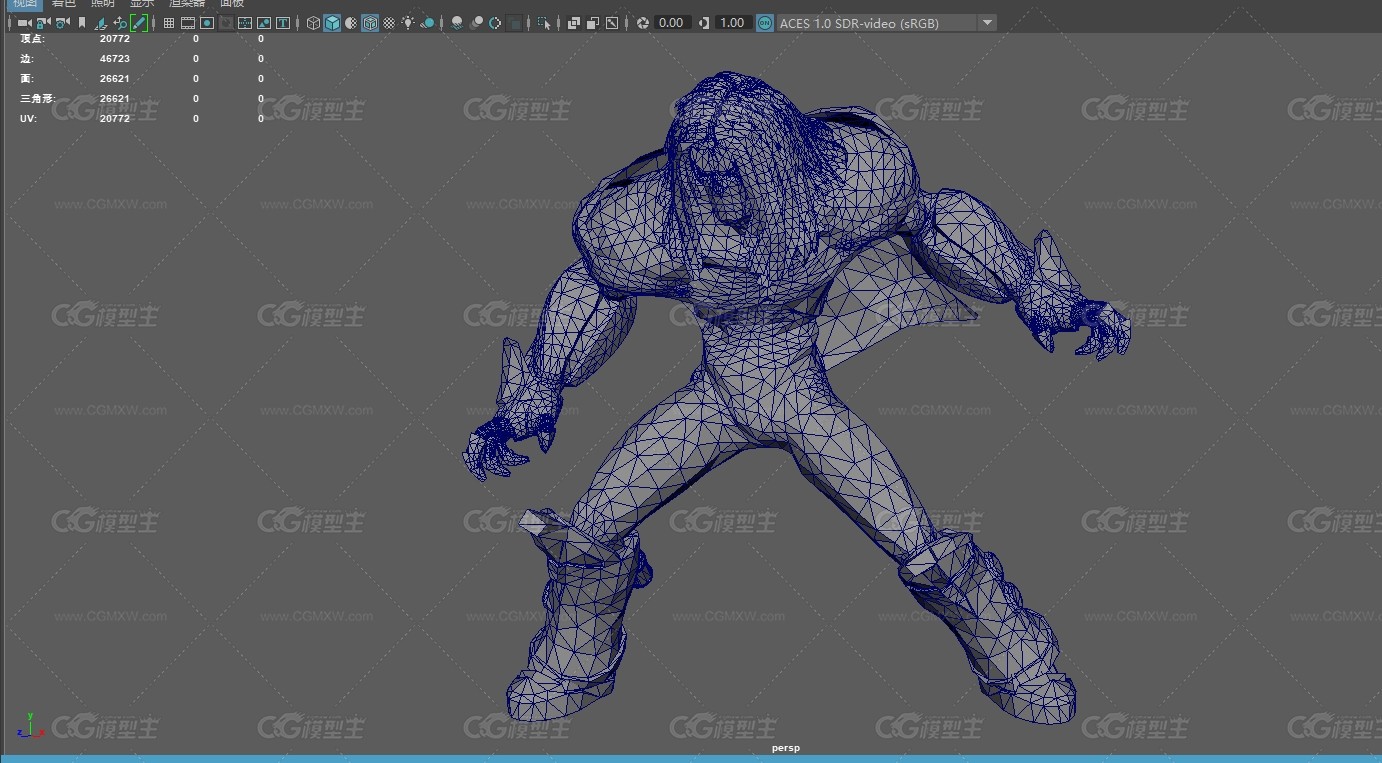Click the XYZ axis gizmo in corner
The height and width of the screenshot is (763, 1382).
click(x=30, y=725)
